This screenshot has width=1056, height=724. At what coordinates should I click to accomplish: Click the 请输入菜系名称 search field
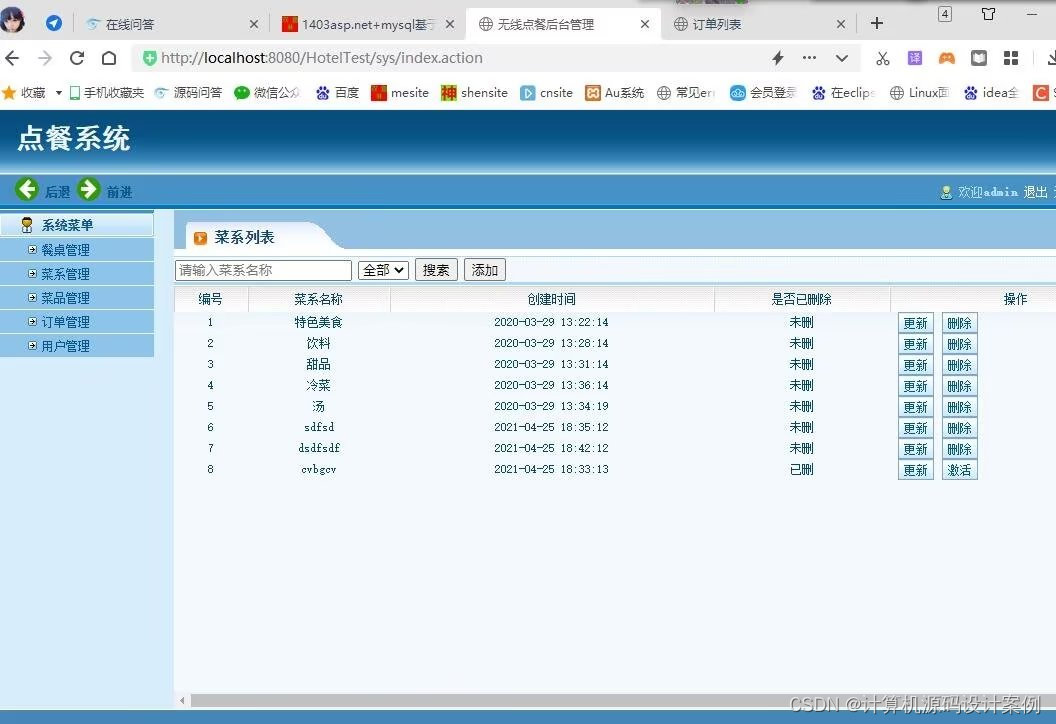[x=263, y=270]
